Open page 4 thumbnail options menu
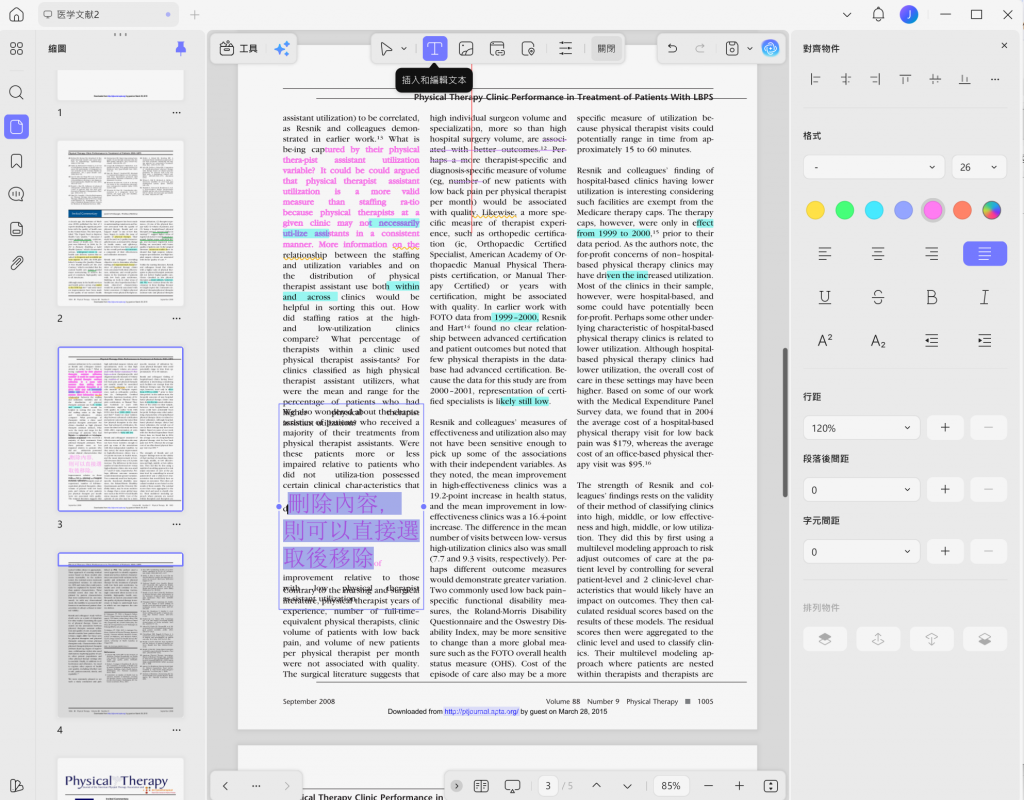 point(176,729)
